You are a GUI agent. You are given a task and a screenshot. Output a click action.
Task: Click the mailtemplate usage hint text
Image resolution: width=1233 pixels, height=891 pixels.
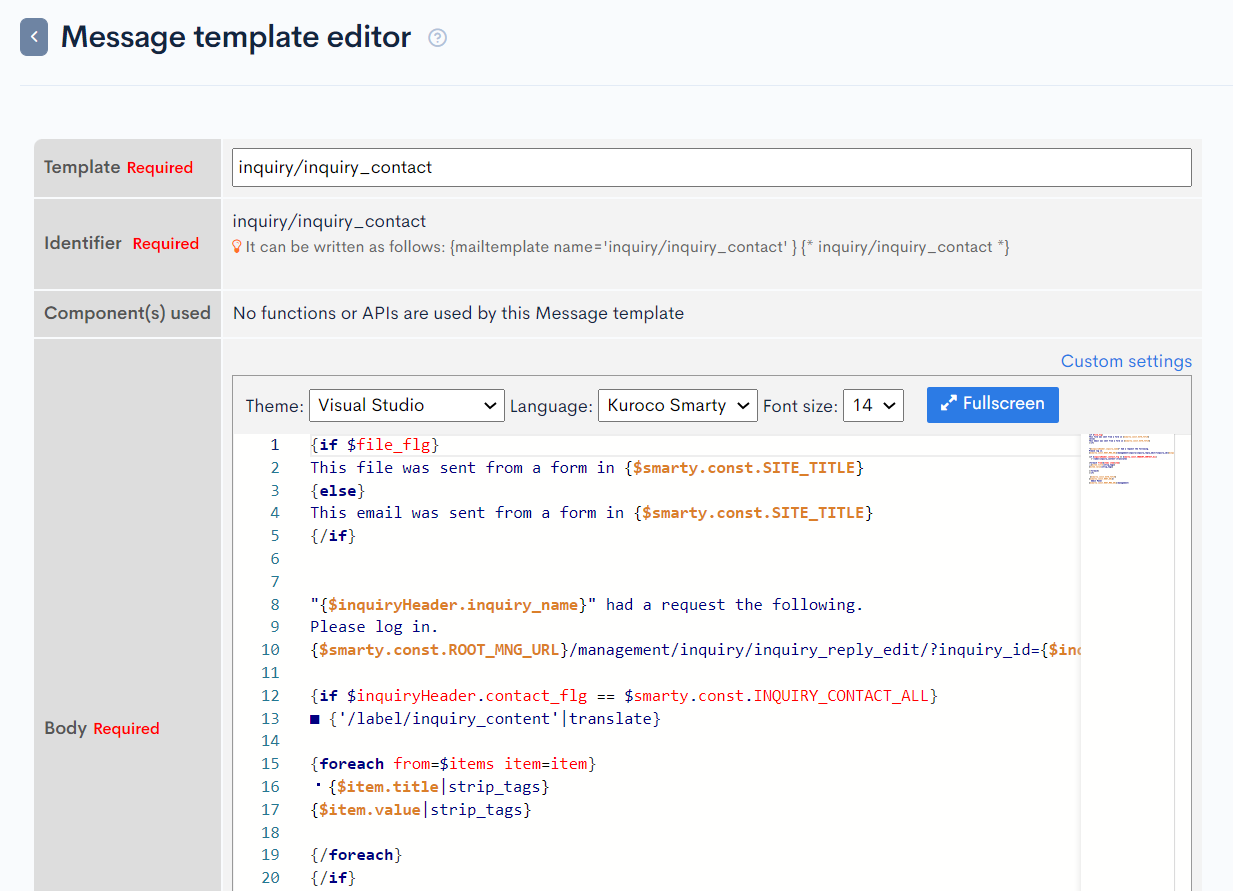pos(628,246)
